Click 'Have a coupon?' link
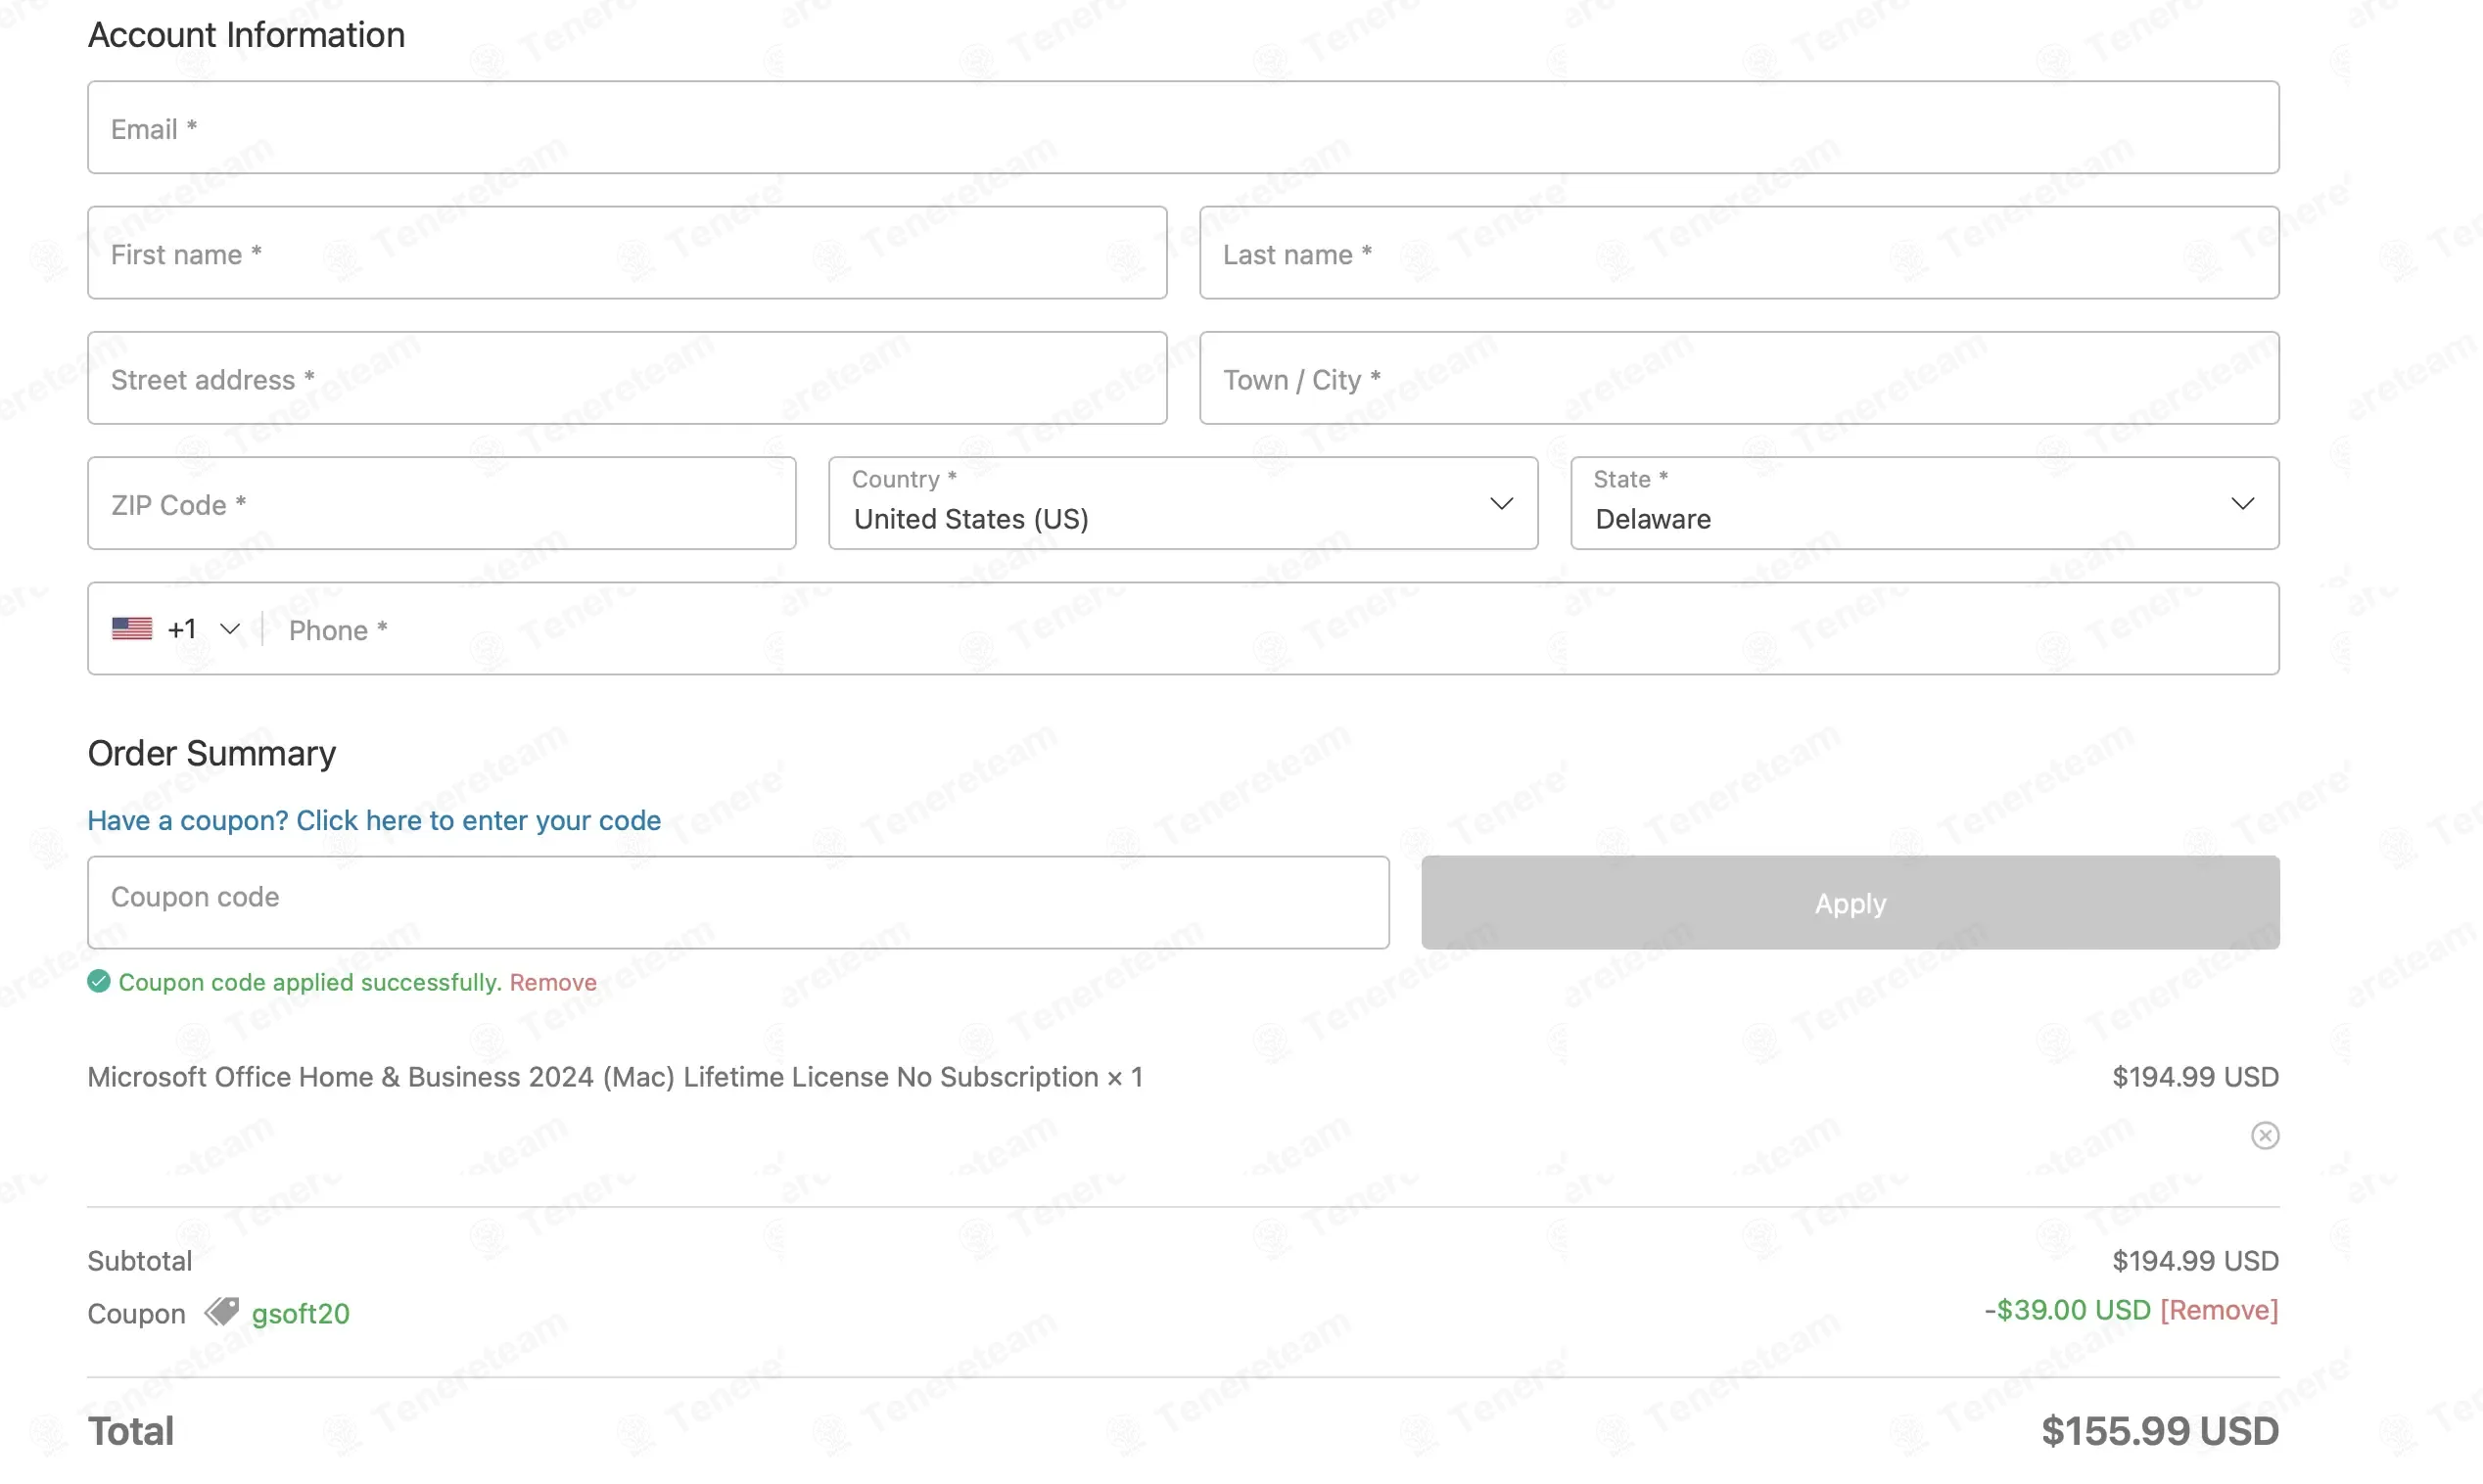The image size is (2483, 1484). click(x=374, y=820)
